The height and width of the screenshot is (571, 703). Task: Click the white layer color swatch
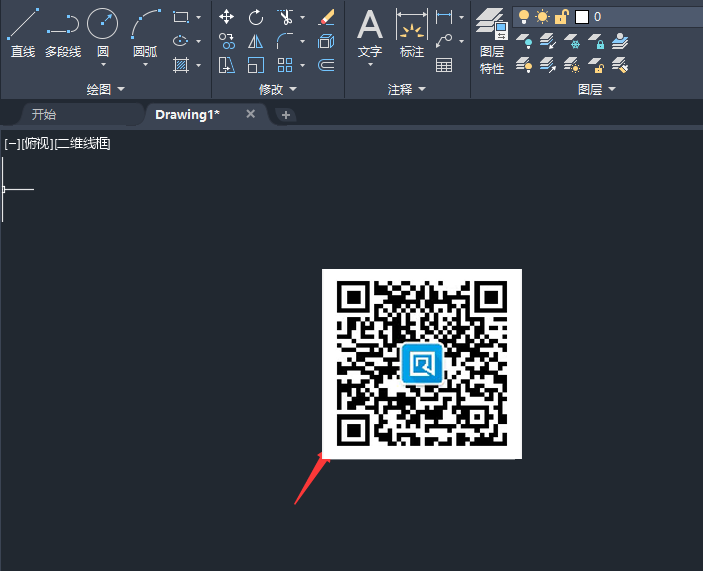pyautogui.click(x=581, y=17)
